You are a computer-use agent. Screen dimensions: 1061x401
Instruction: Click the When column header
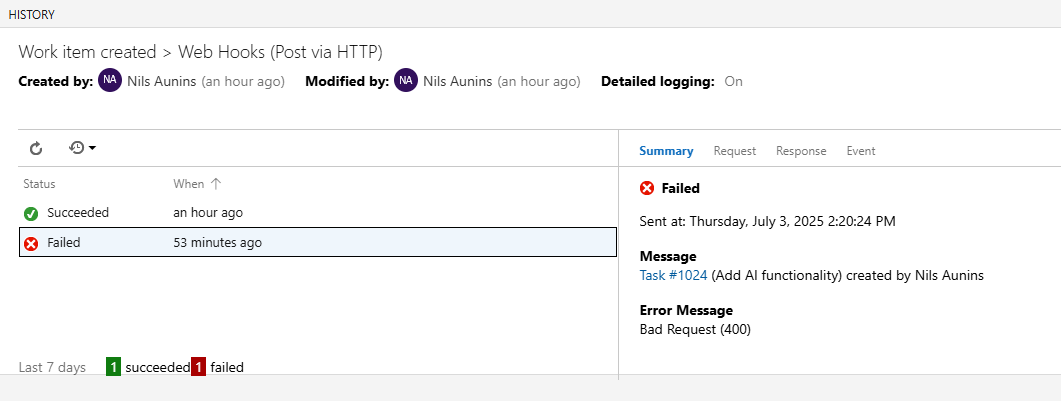click(188, 184)
